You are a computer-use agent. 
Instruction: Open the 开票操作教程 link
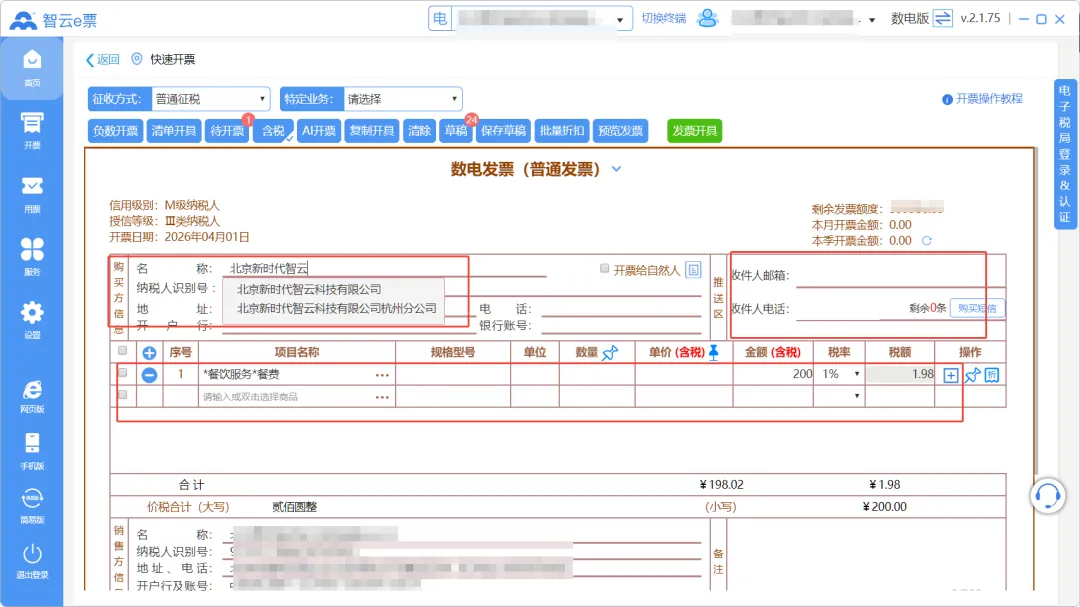982,99
